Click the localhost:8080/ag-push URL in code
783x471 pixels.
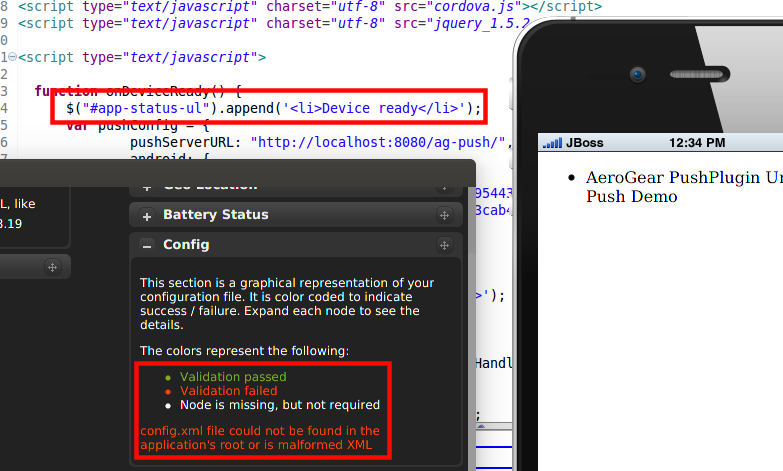(x=379, y=142)
